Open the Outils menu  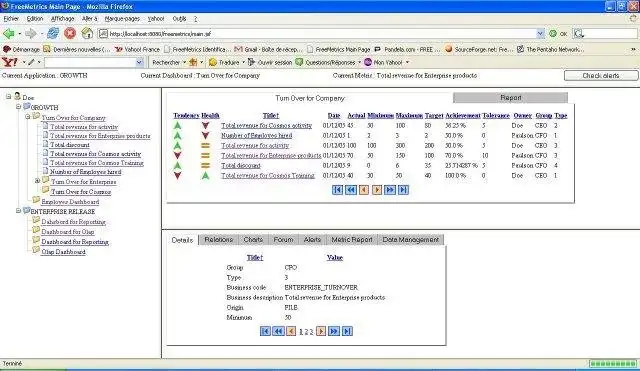tap(180, 19)
